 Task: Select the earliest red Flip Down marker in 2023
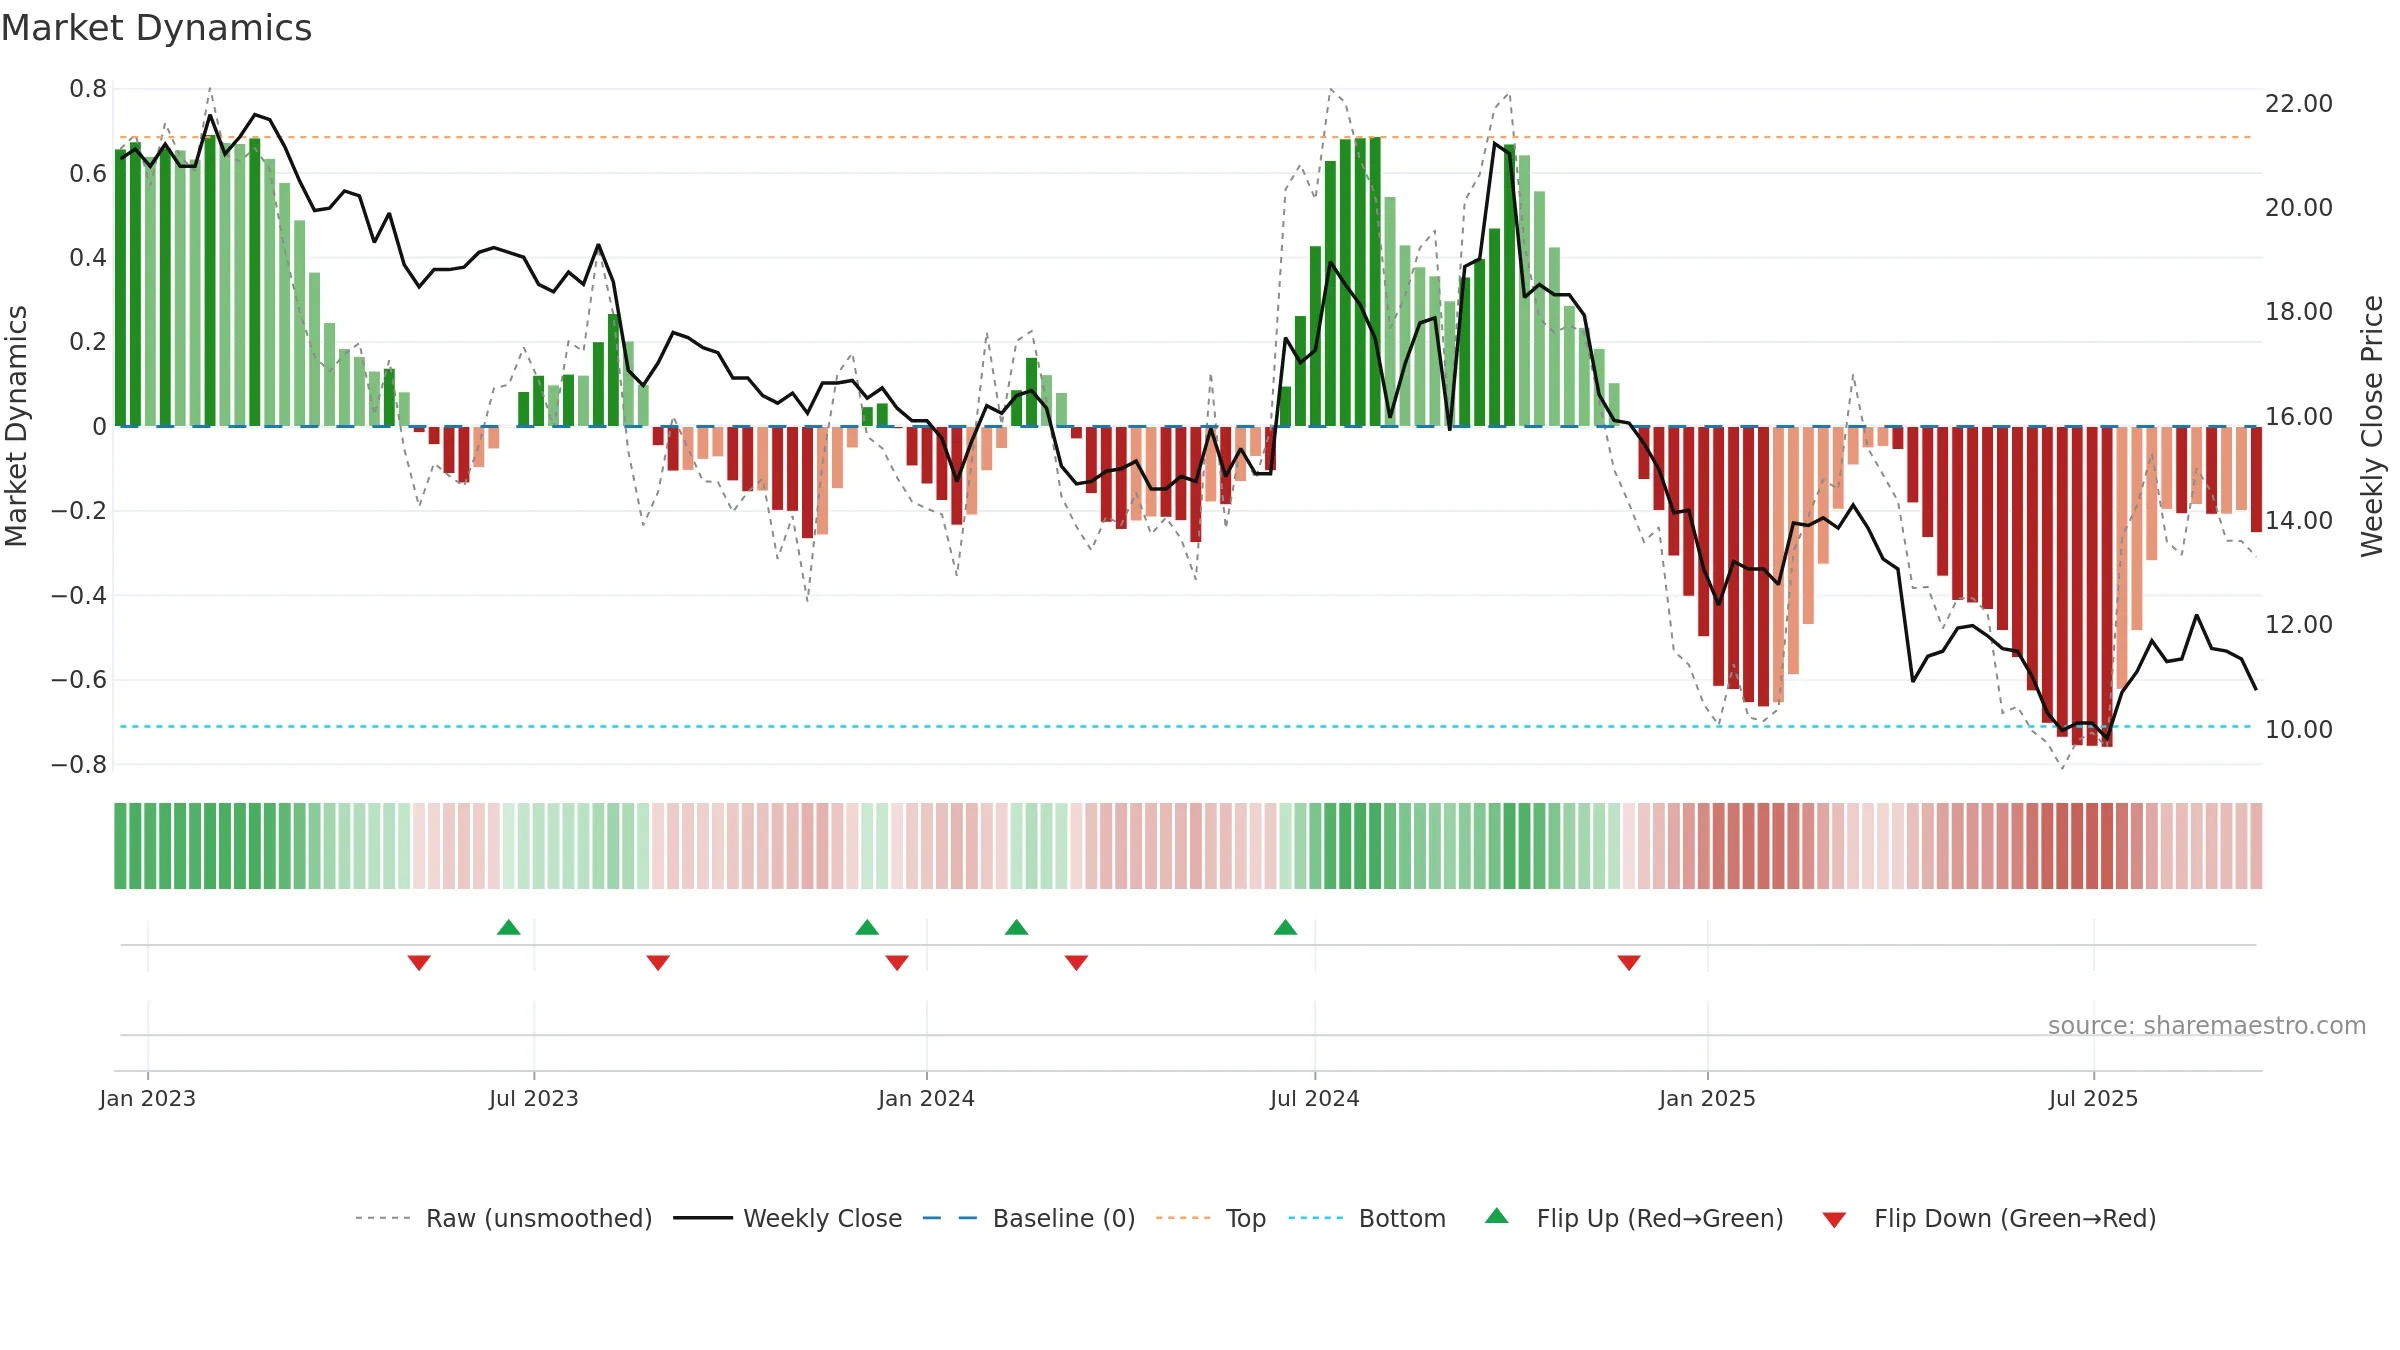[419, 962]
